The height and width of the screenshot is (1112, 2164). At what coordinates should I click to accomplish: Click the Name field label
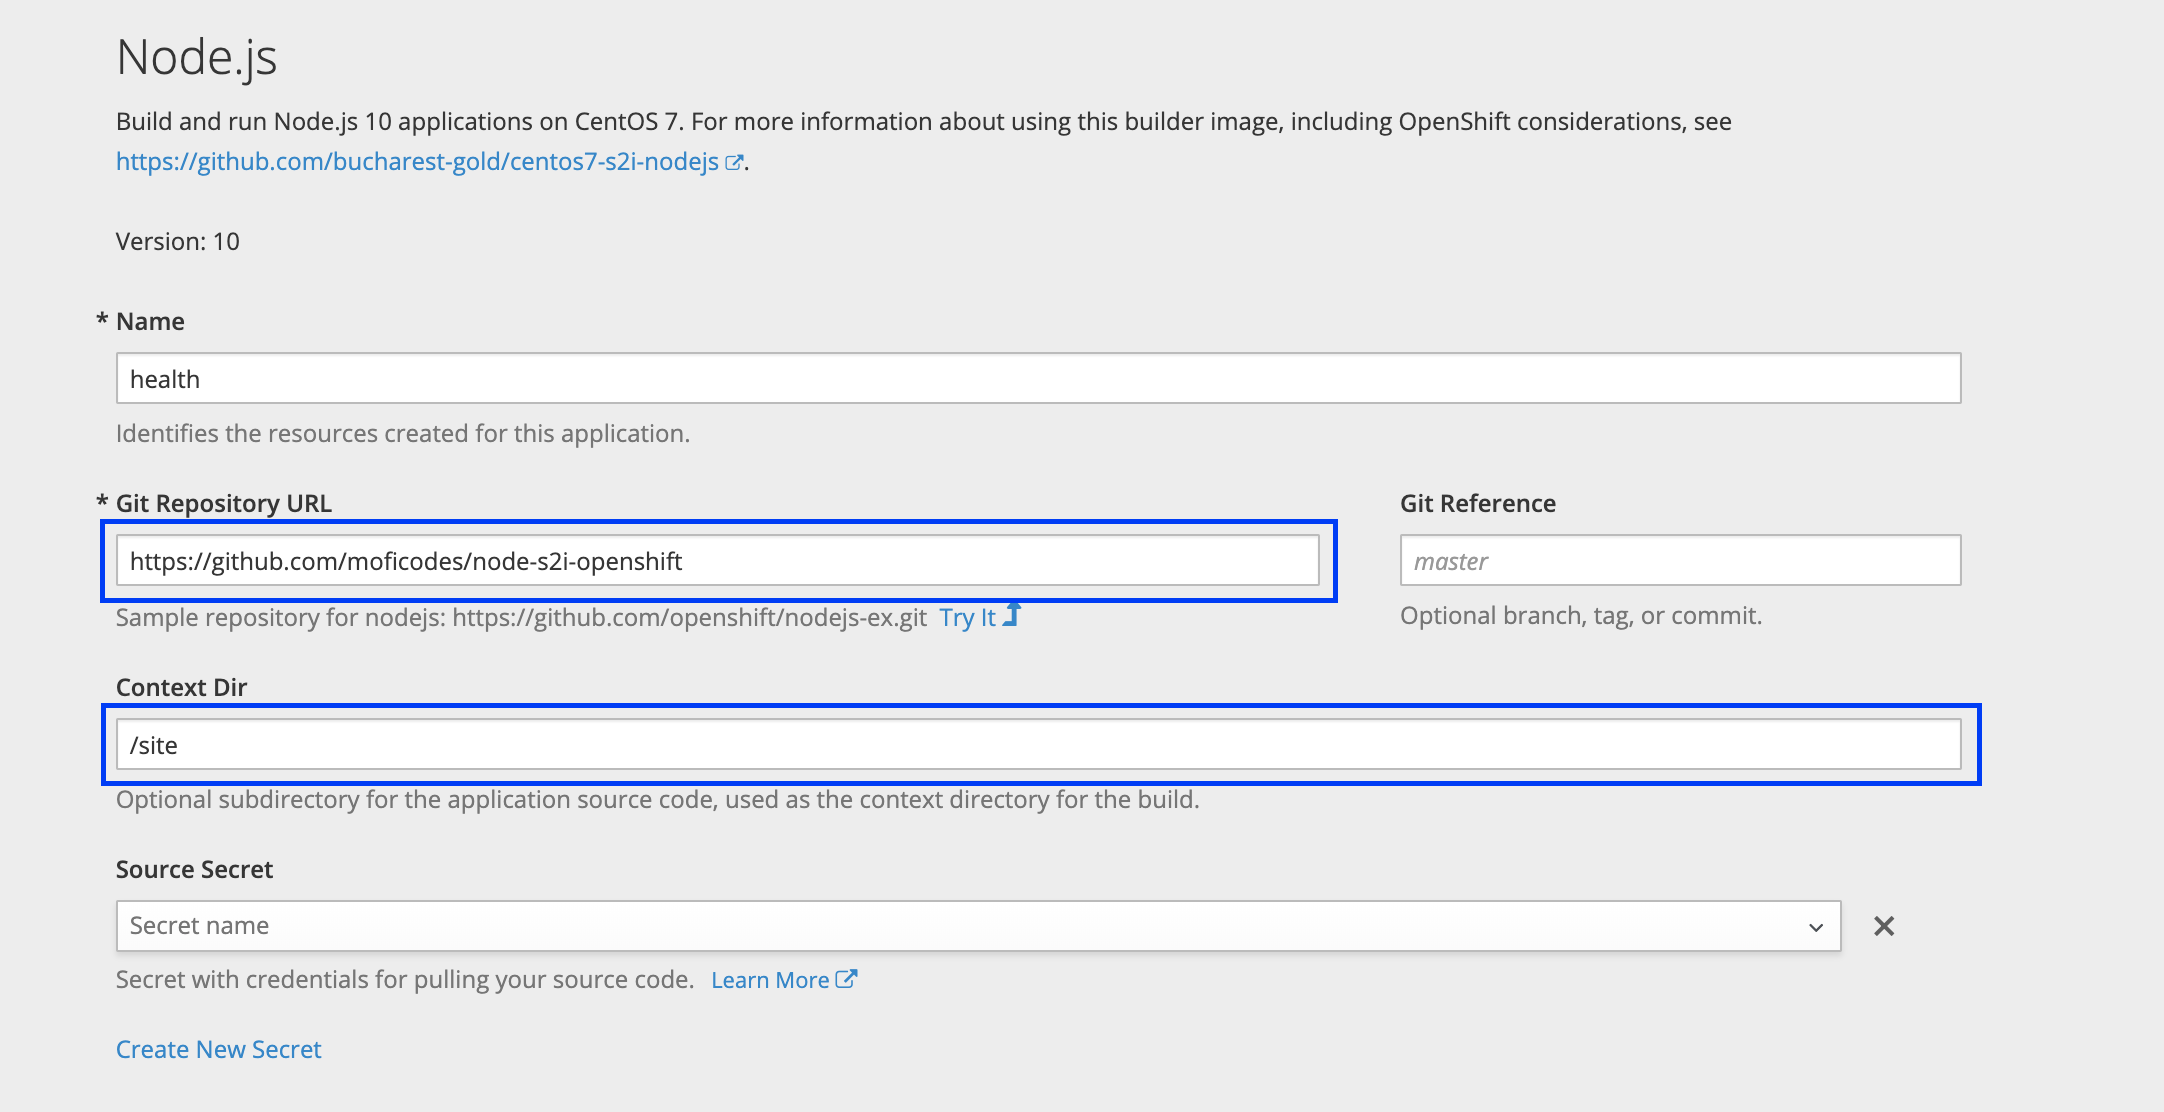tap(150, 322)
